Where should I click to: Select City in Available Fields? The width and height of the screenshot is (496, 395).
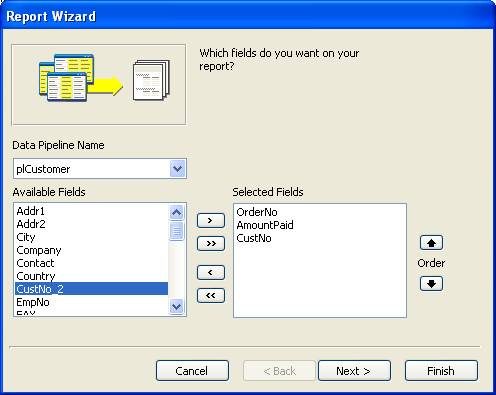tap(91, 237)
